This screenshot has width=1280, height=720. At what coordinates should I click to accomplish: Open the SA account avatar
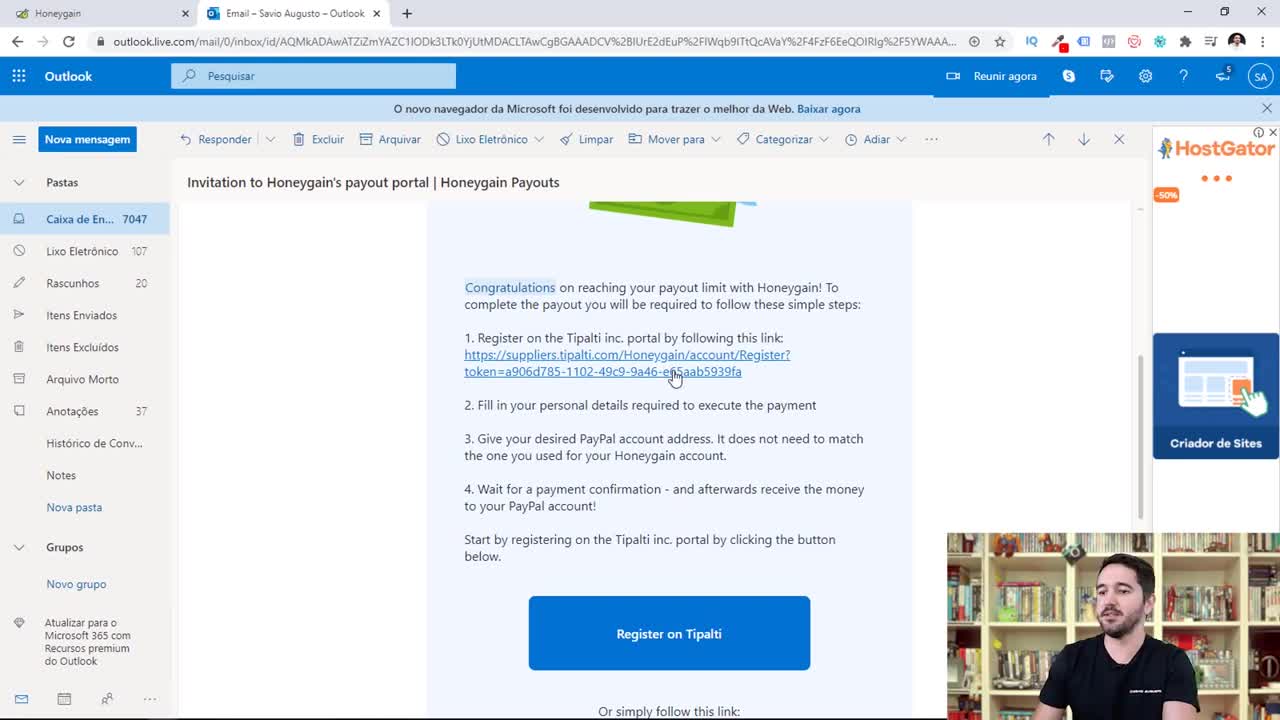[x=1260, y=76]
